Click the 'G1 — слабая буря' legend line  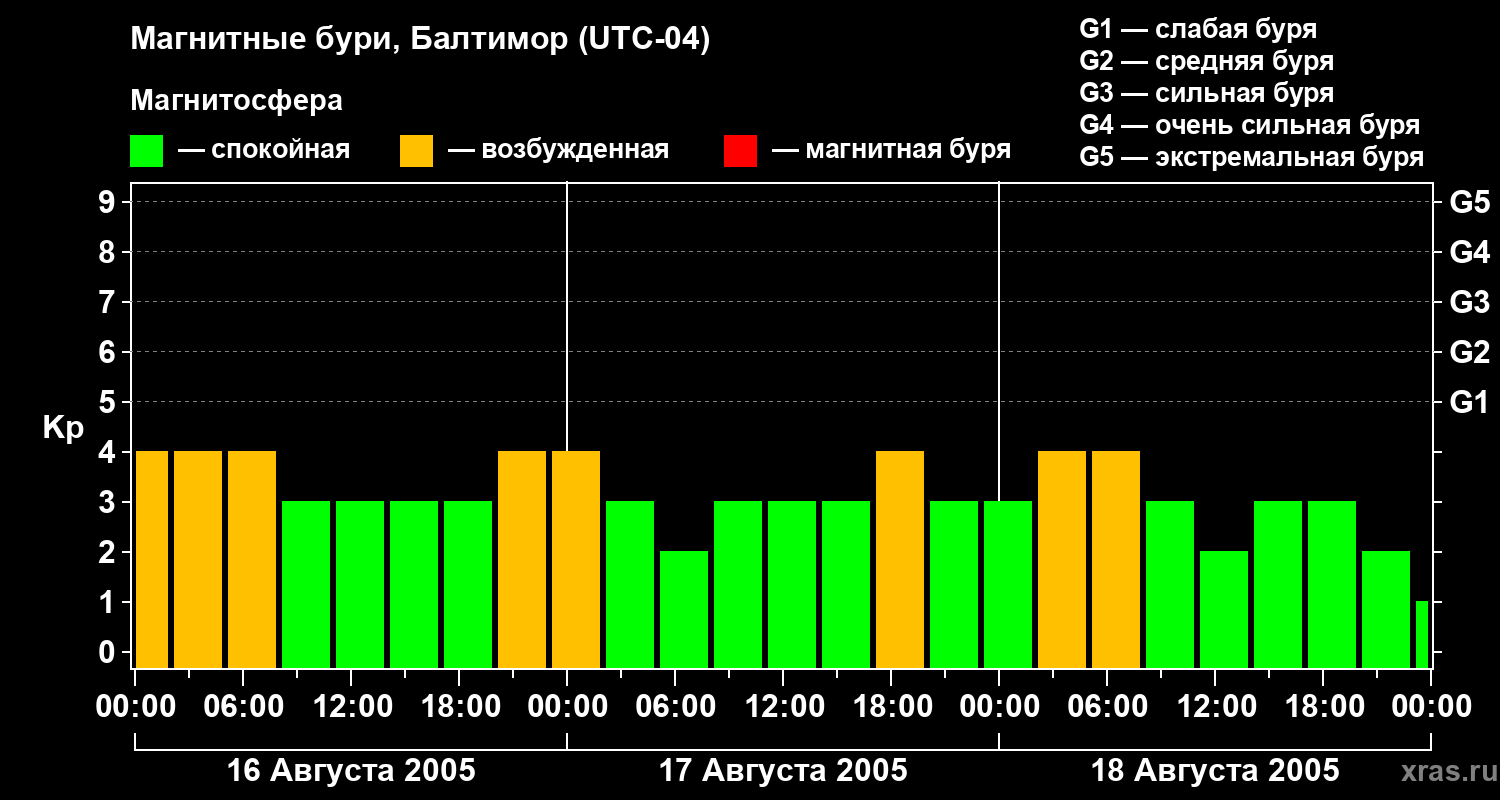1198,29
